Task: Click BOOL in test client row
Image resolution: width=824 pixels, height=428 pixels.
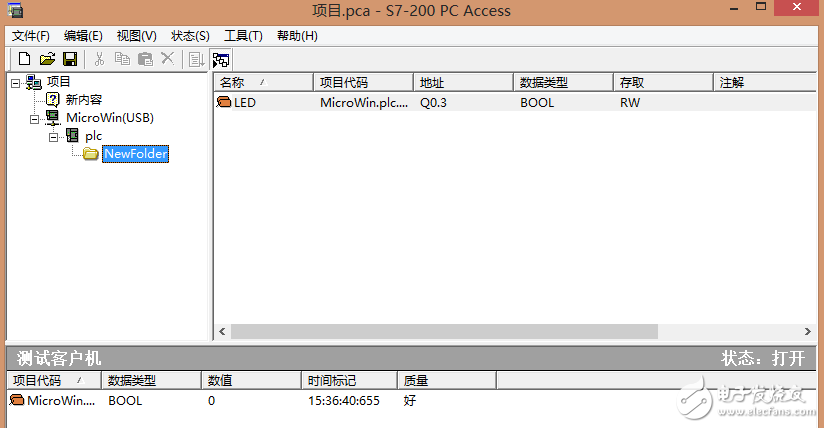Action: [x=125, y=401]
